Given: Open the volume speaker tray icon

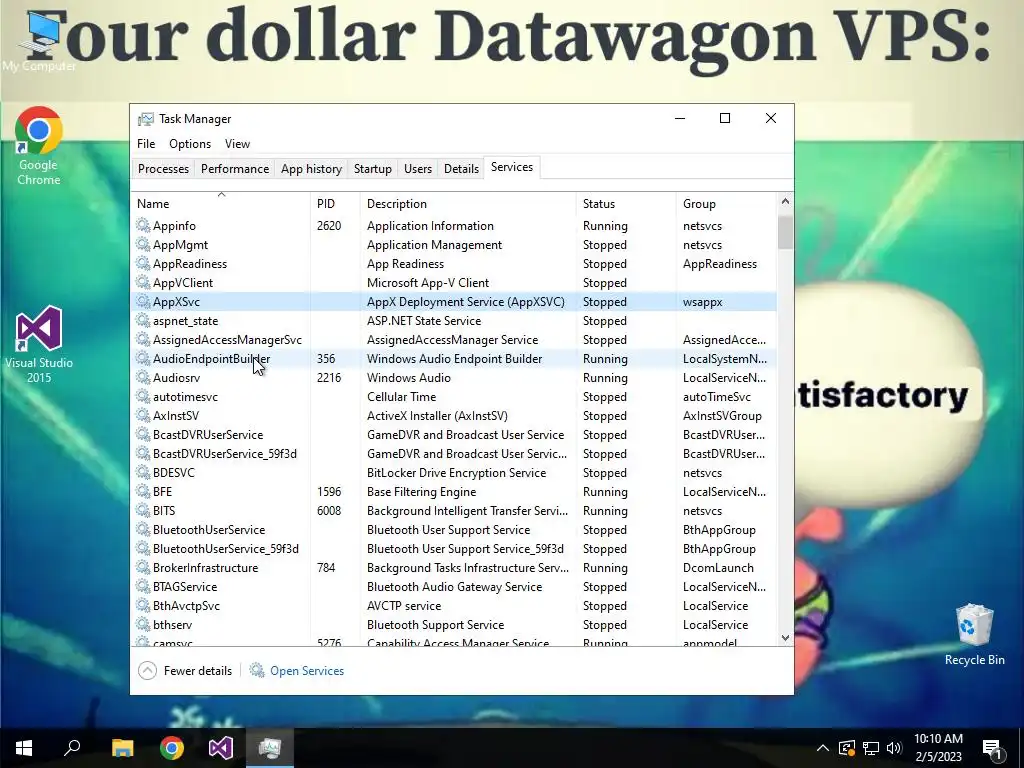Looking at the screenshot, I should (x=894, y=748).
